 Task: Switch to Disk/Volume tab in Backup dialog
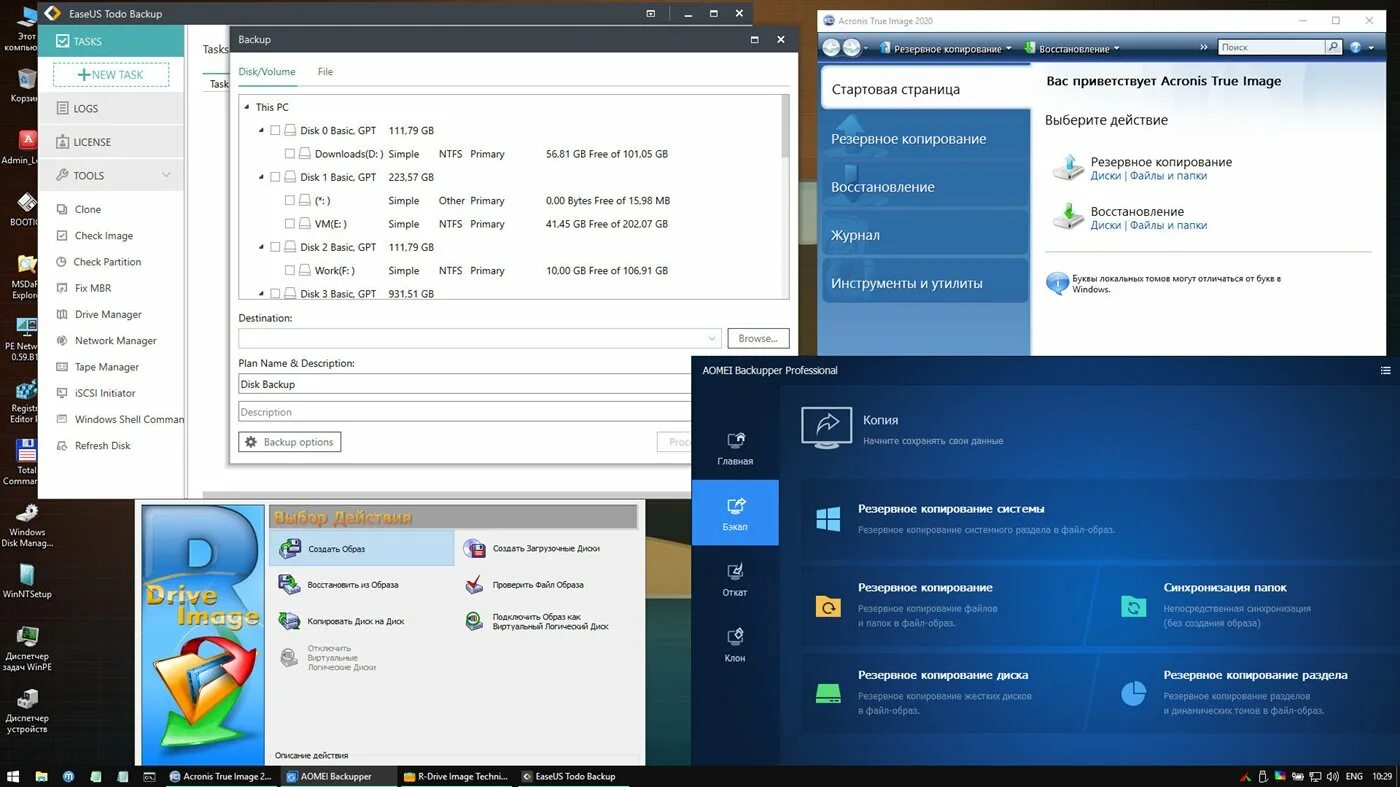(267, 72)
